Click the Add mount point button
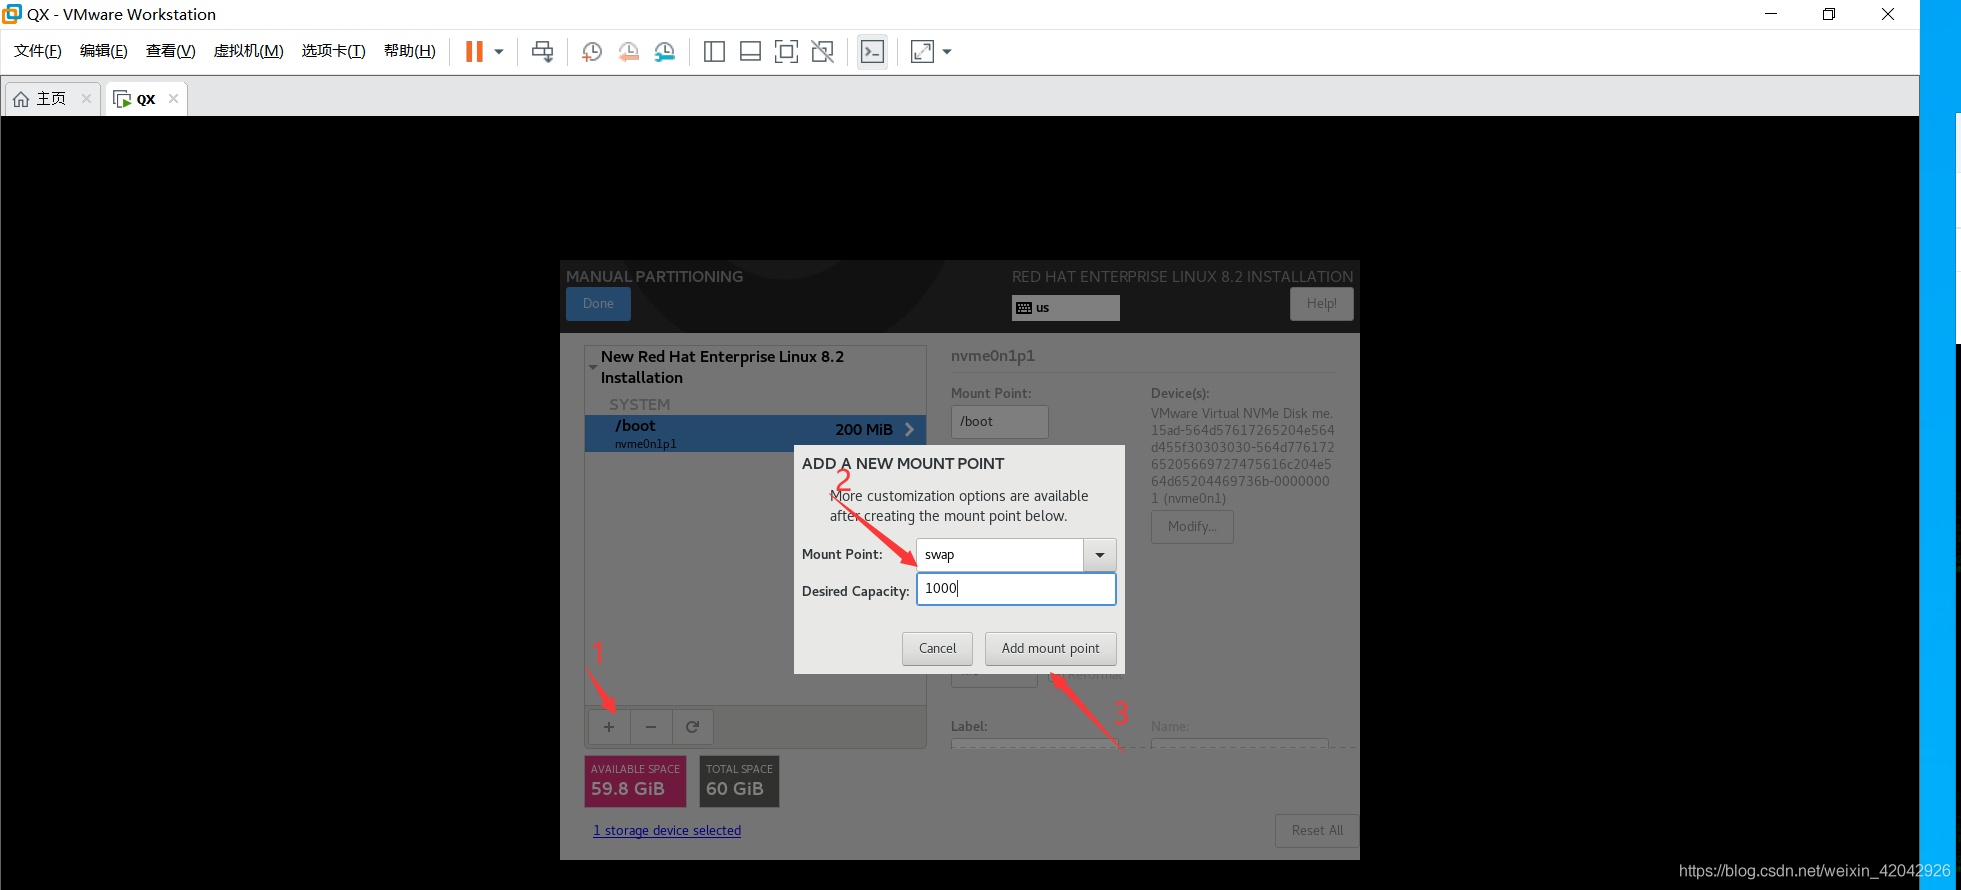1961x890 pixels. click(1050, 649)
